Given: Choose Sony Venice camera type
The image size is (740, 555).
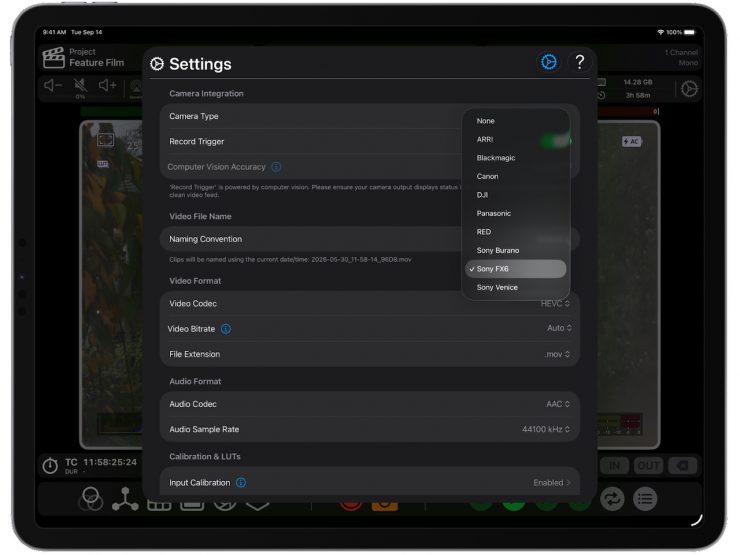Looking at the screenshot, I should 515,287.
